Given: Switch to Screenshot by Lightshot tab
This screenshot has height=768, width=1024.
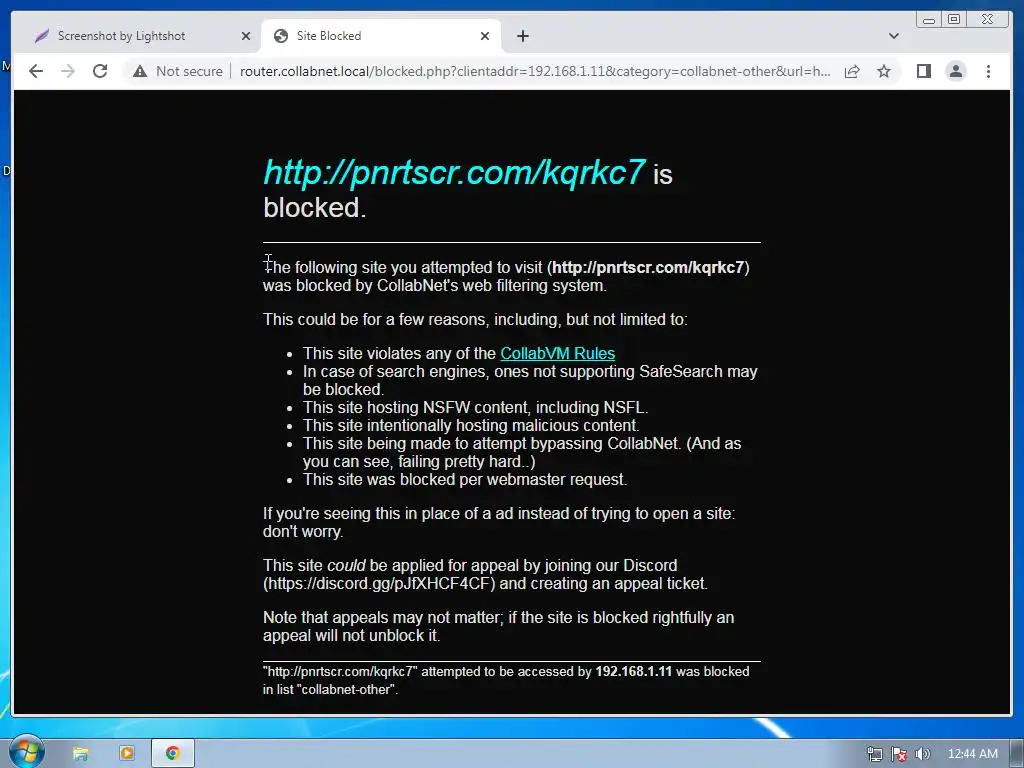Looking at the screenshot, I should [x=136, y=36].
